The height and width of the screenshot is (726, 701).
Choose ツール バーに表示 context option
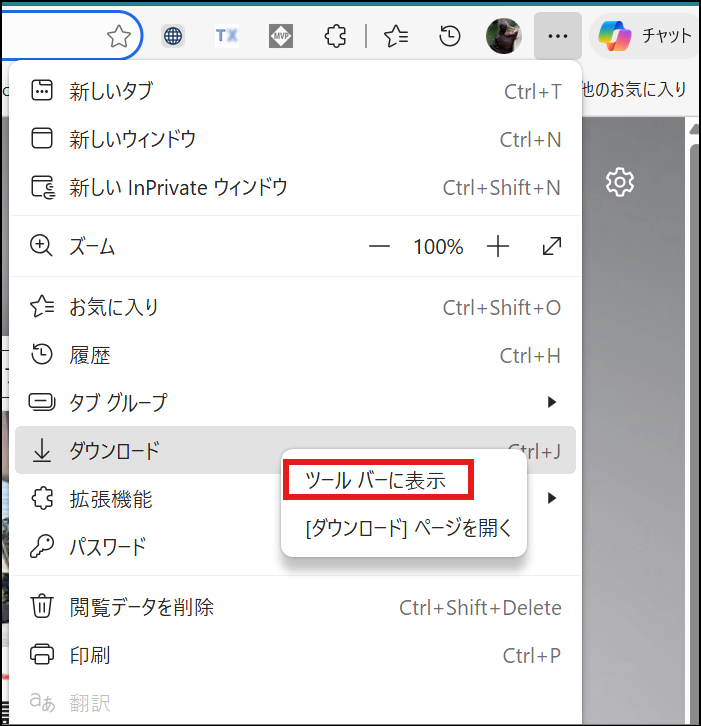point(378,480)
